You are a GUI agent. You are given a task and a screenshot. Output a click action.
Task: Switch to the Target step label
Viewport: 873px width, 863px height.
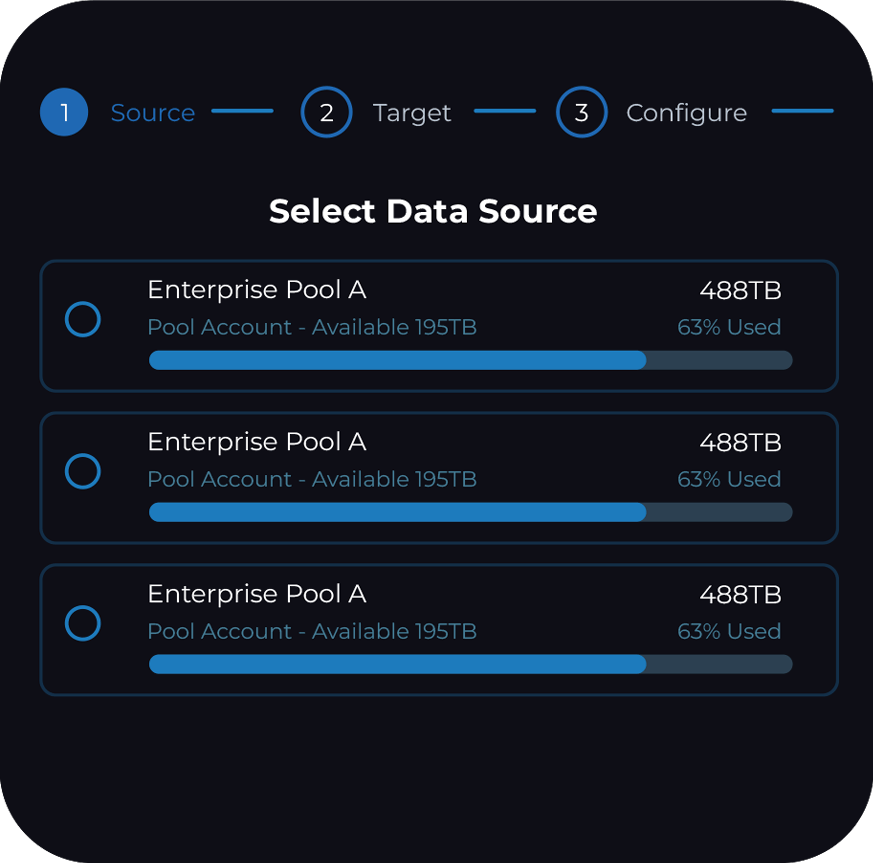(412, 113)
